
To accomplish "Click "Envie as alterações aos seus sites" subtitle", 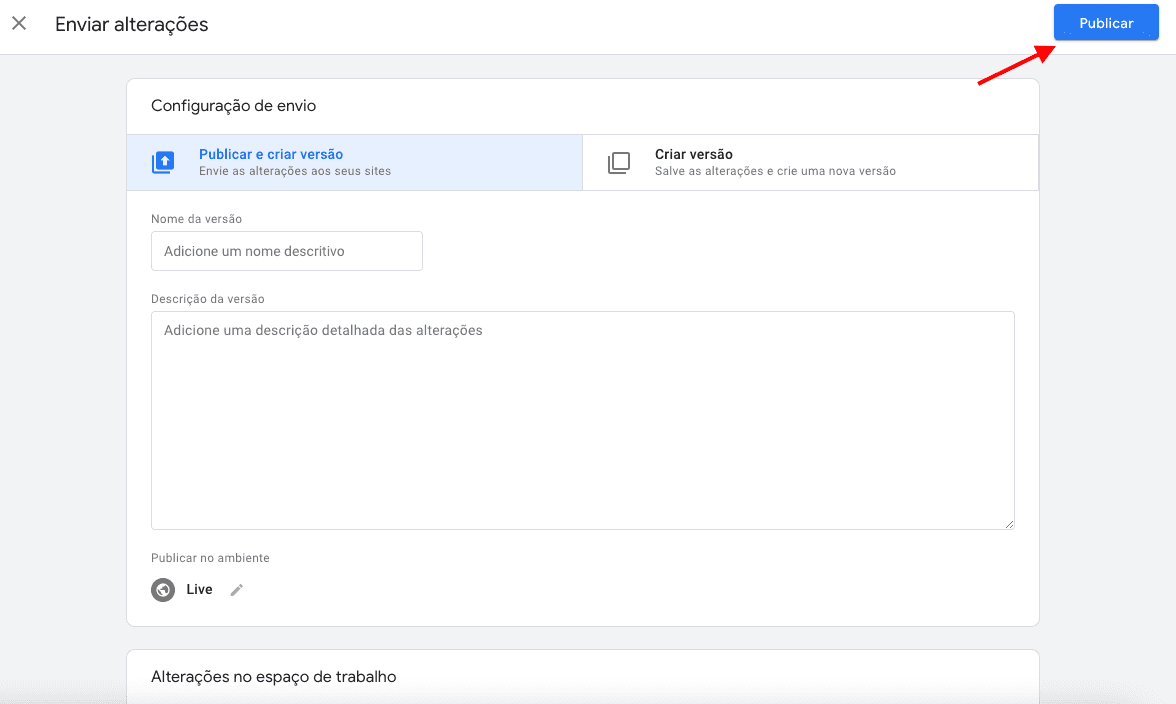I will tap(294, 171).
